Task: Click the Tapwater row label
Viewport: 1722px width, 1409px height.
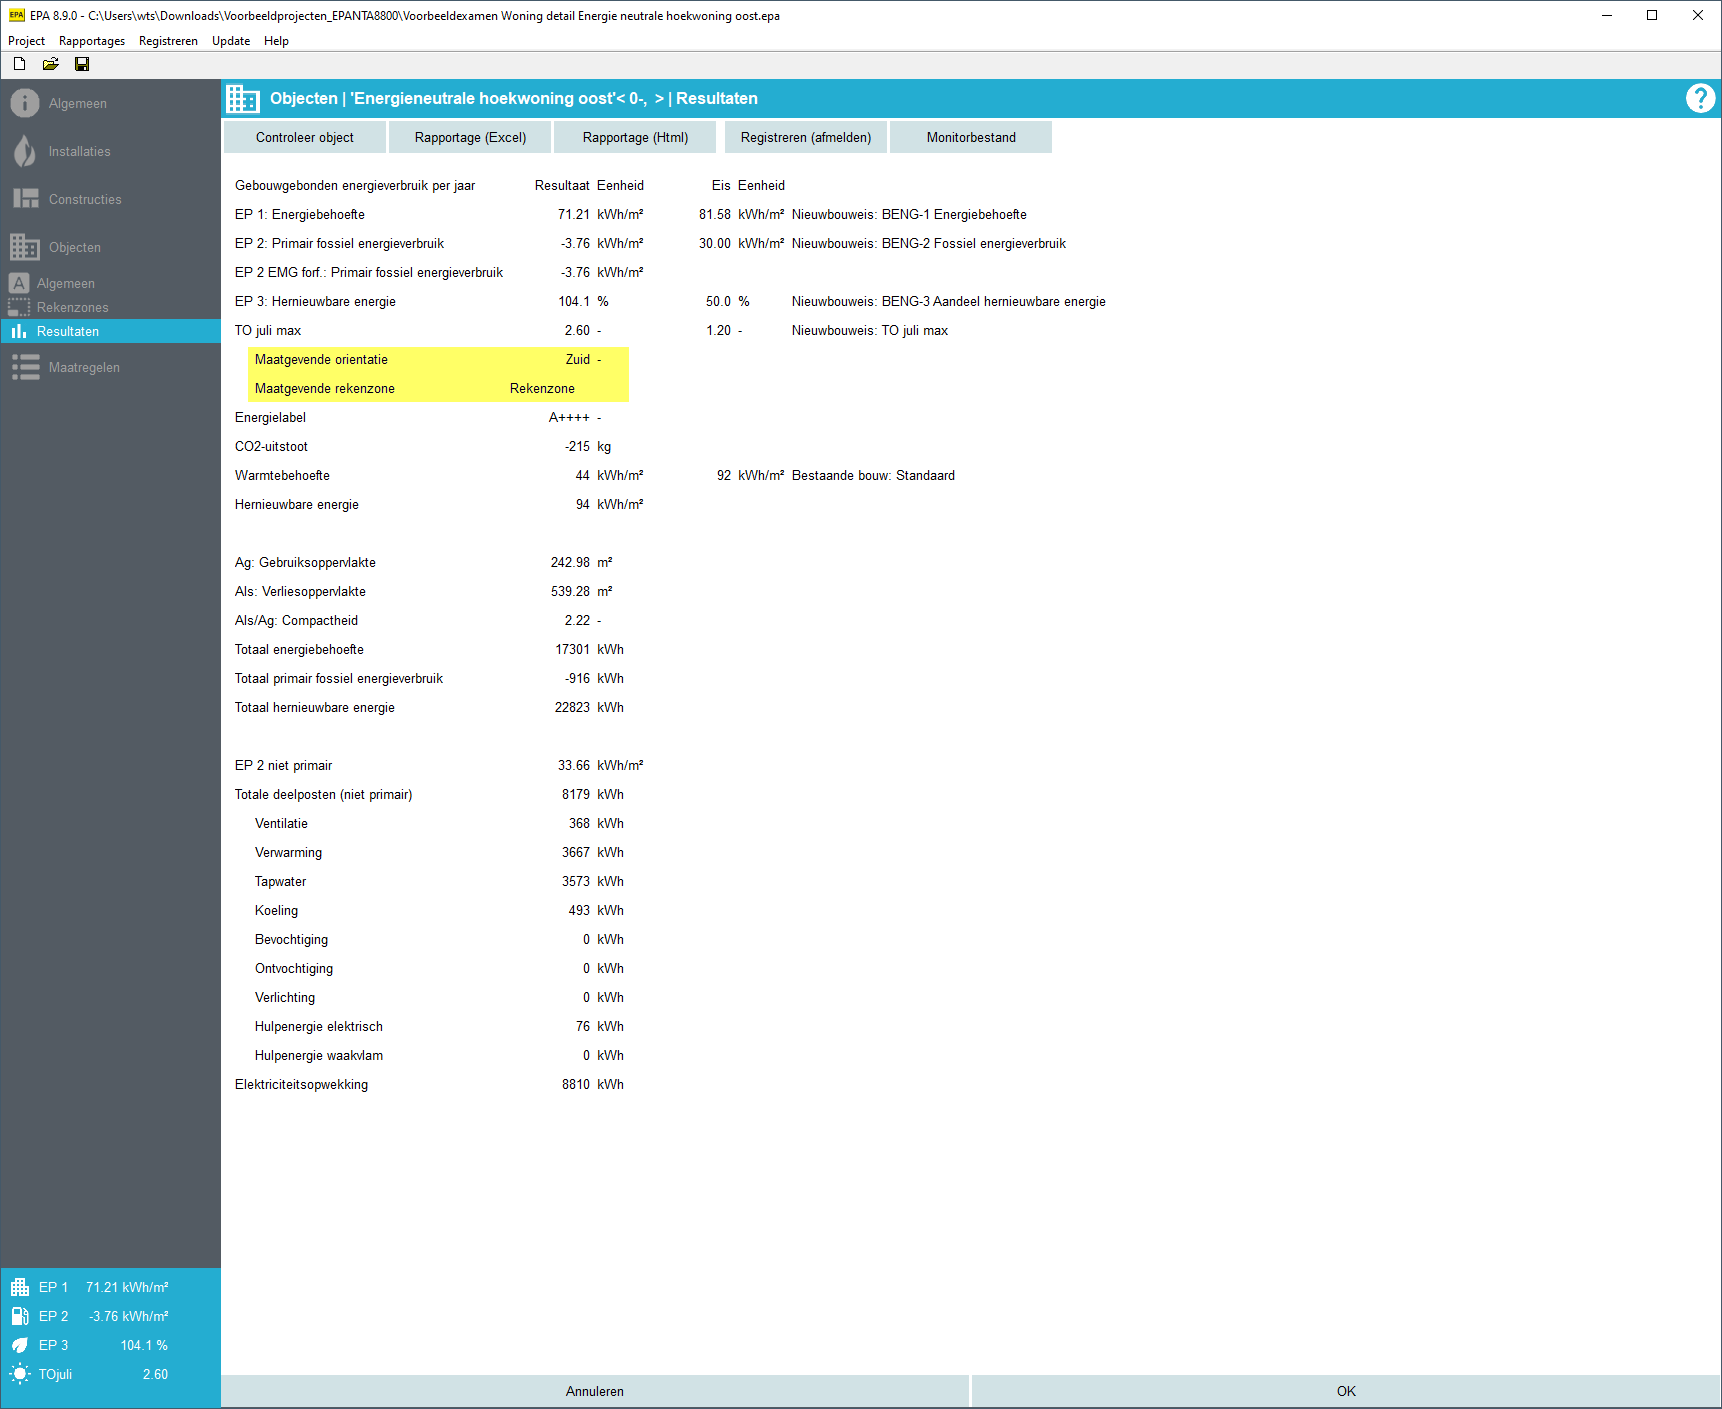Action: (x=280, y=881)
